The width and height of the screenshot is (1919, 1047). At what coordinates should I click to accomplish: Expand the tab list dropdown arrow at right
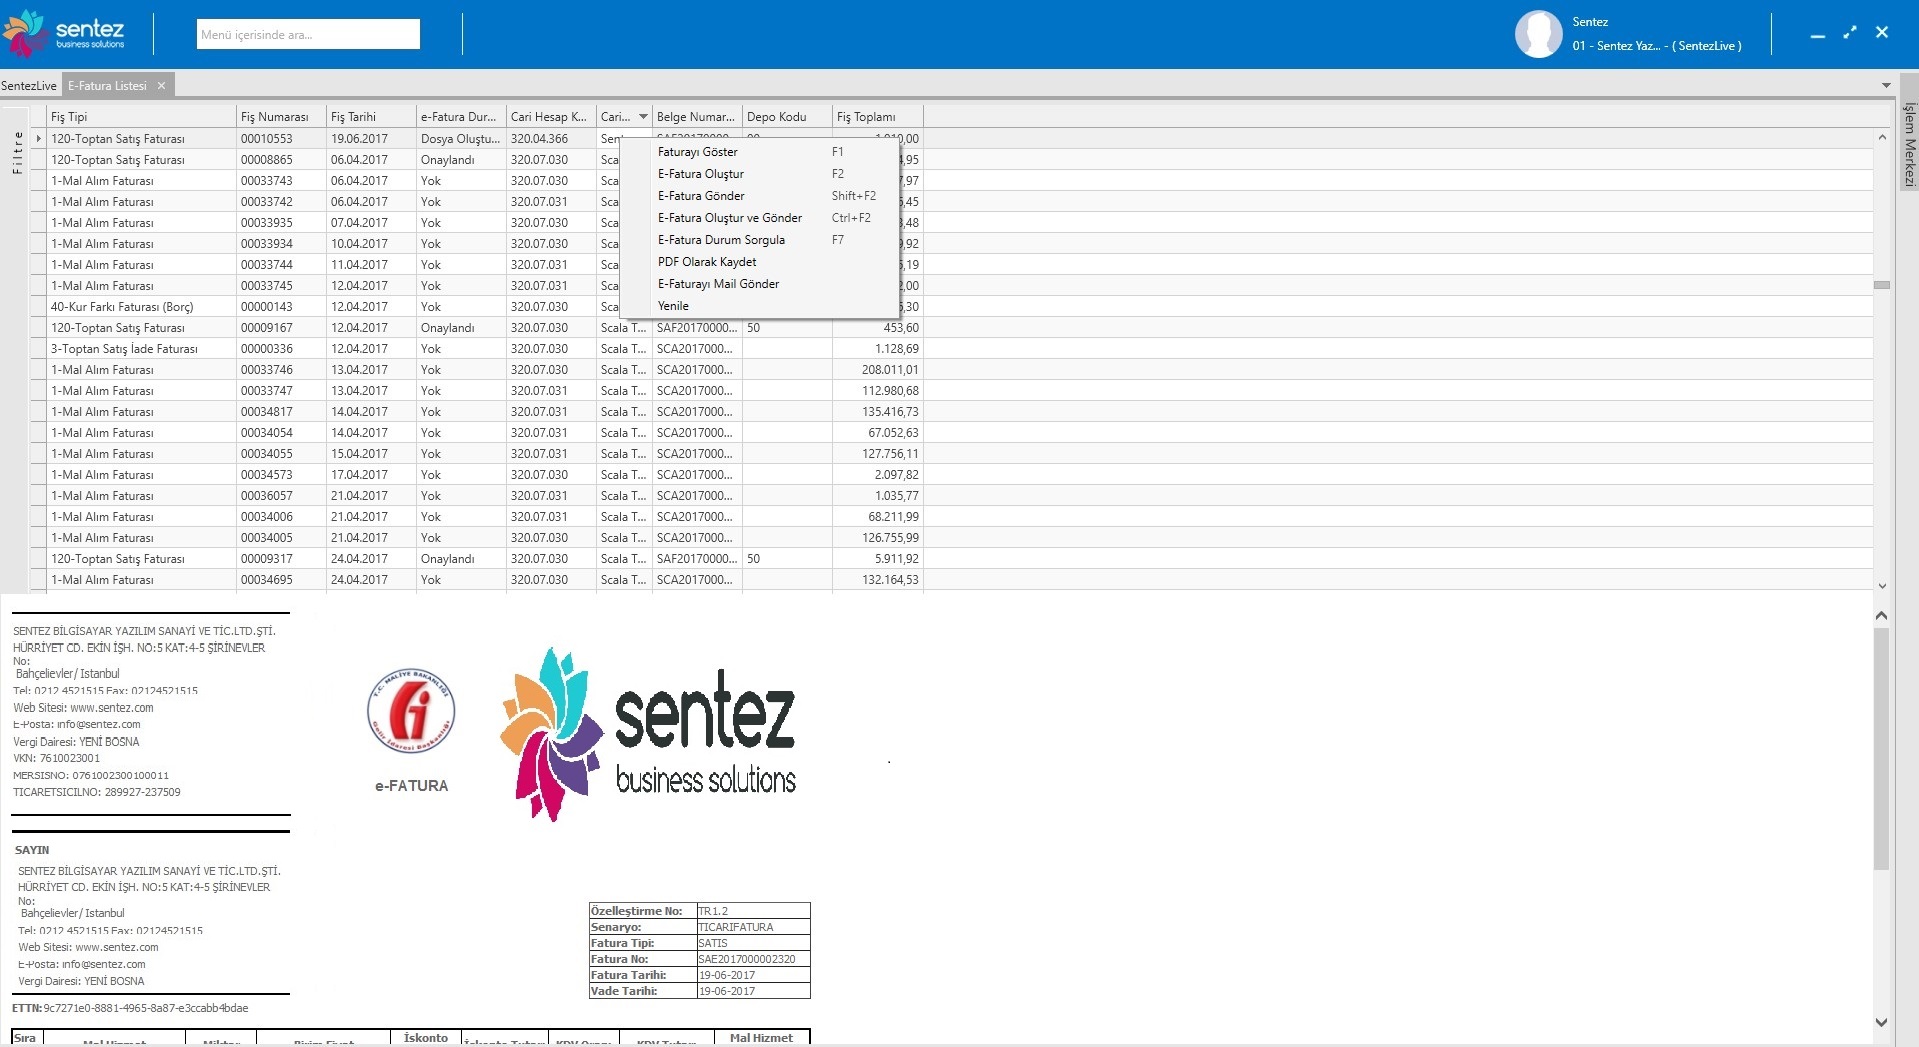point(1886,86)
